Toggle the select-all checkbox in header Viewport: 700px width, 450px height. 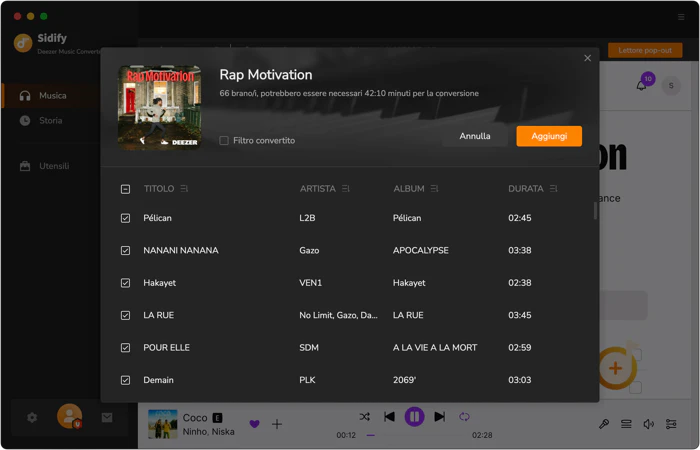125,189
